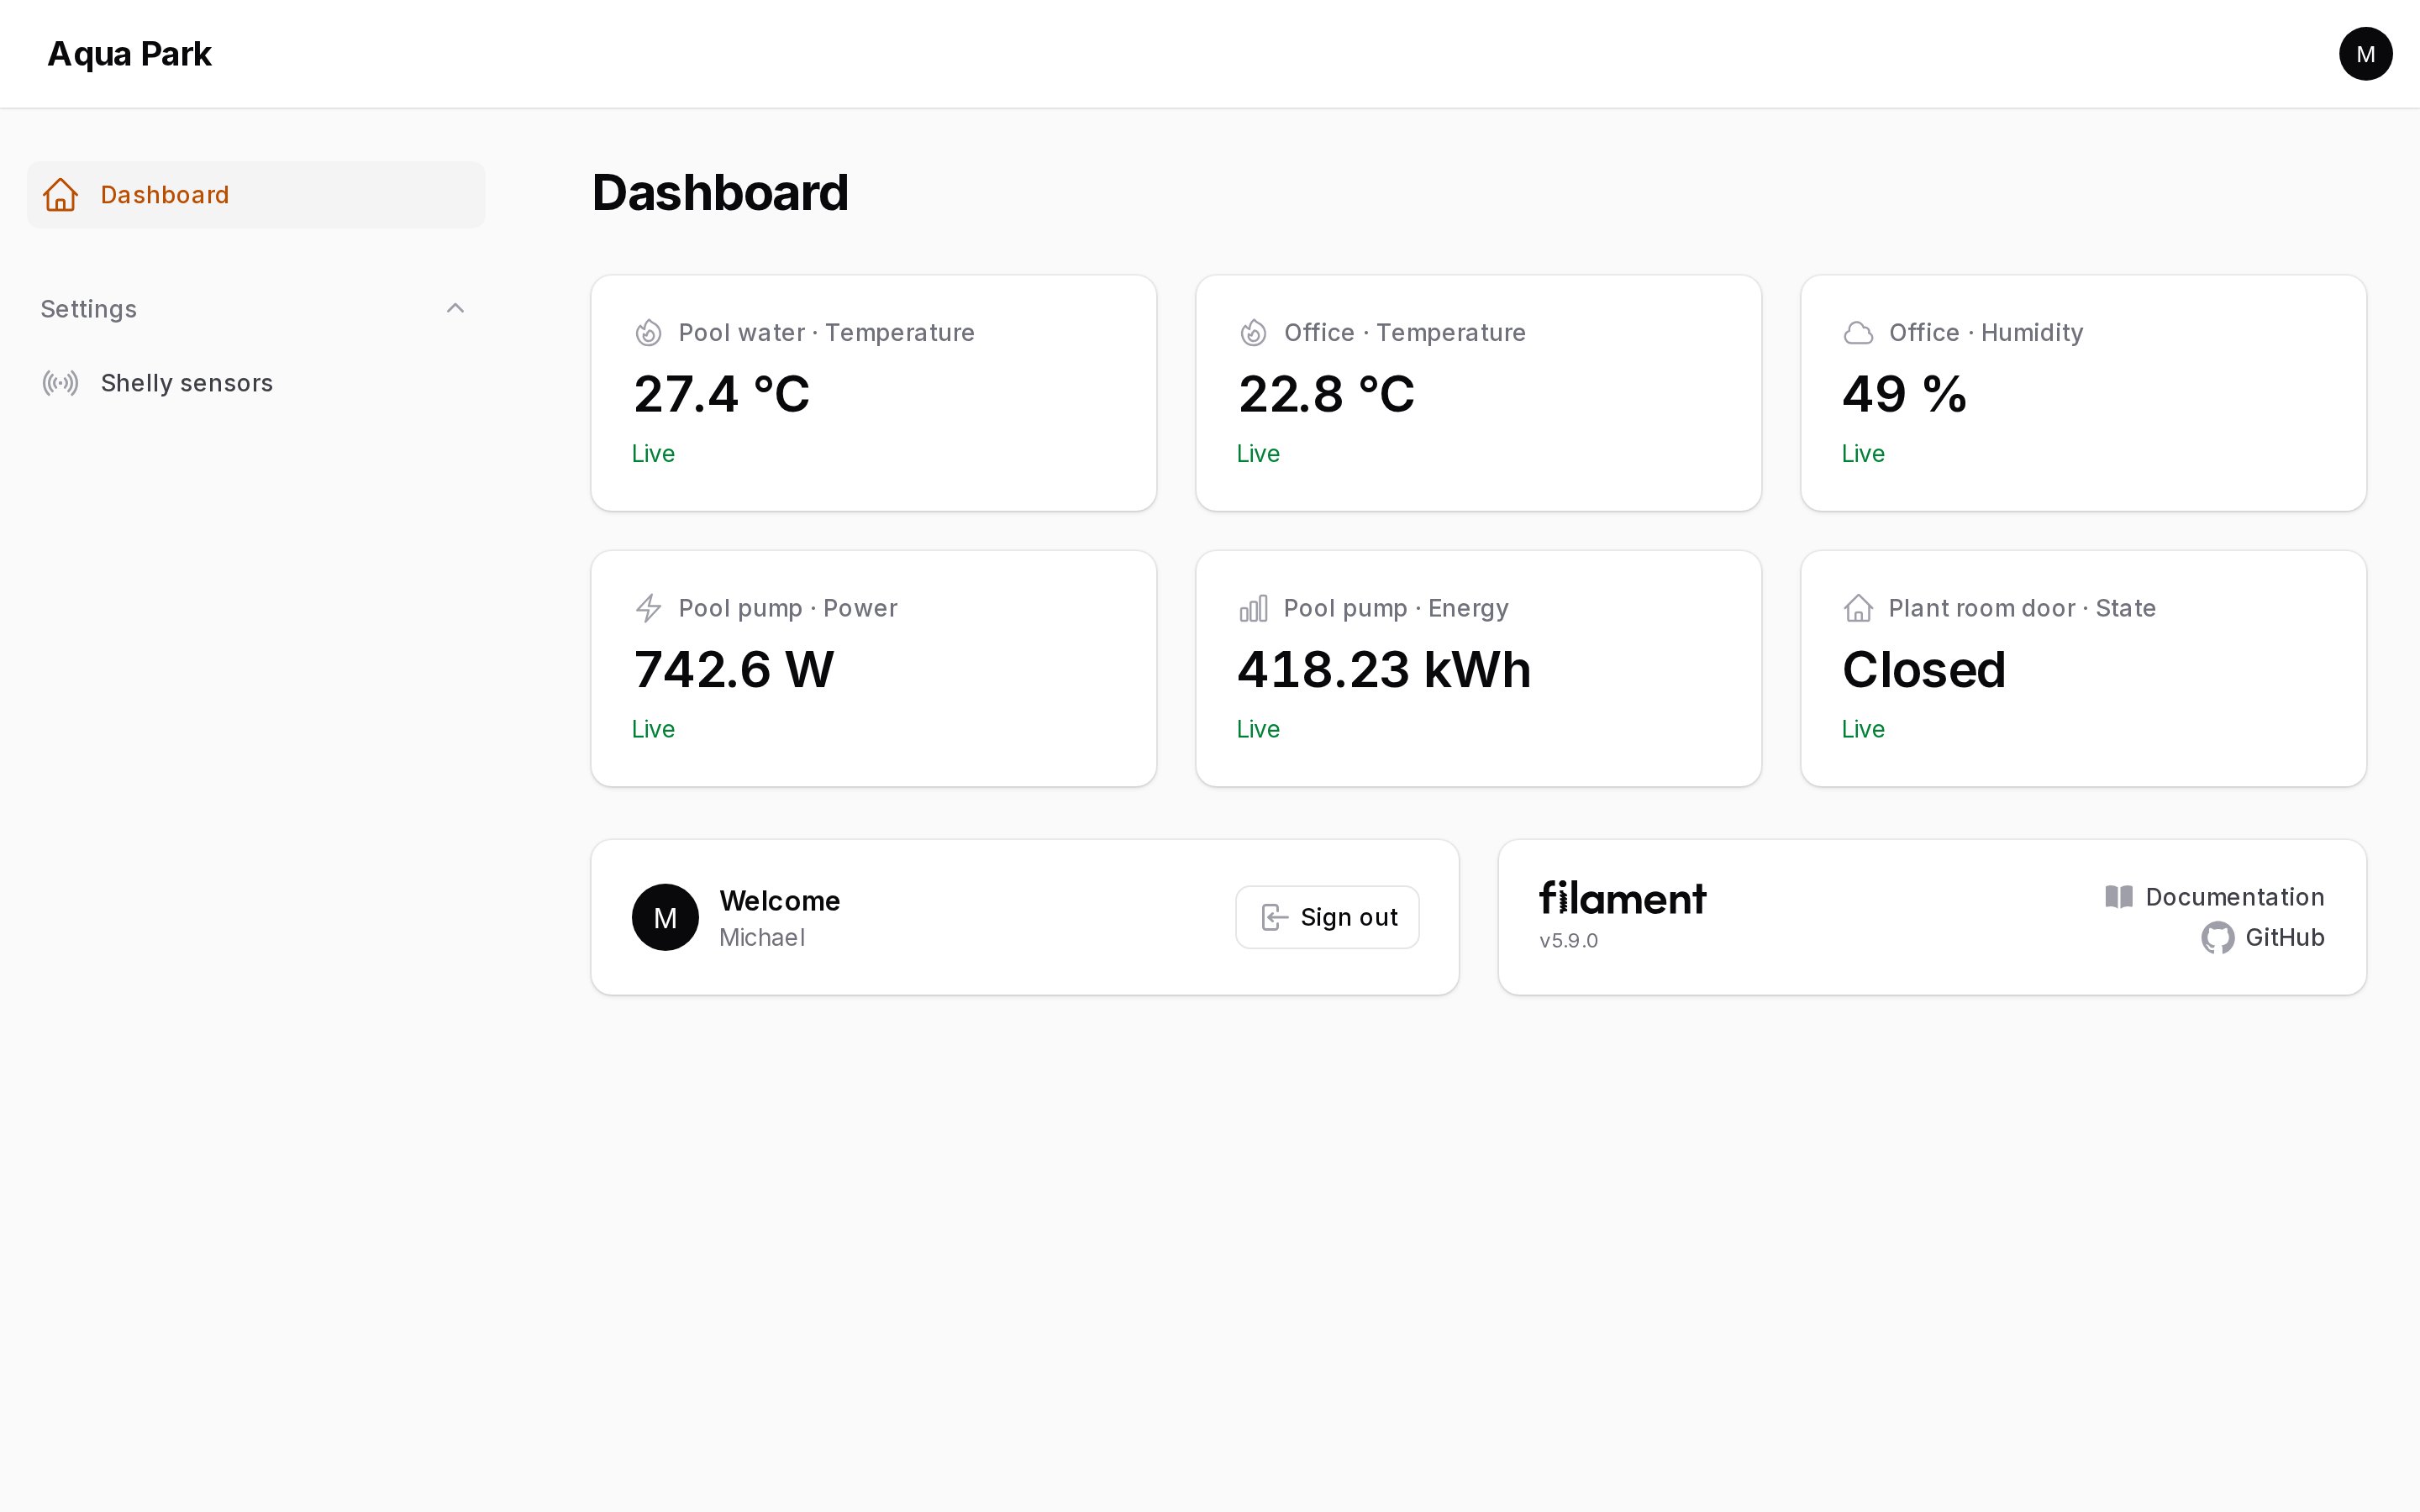Click the Aqua Park brand name
The height and width of the screenshot is (1512, 2420).
[130, 54]
